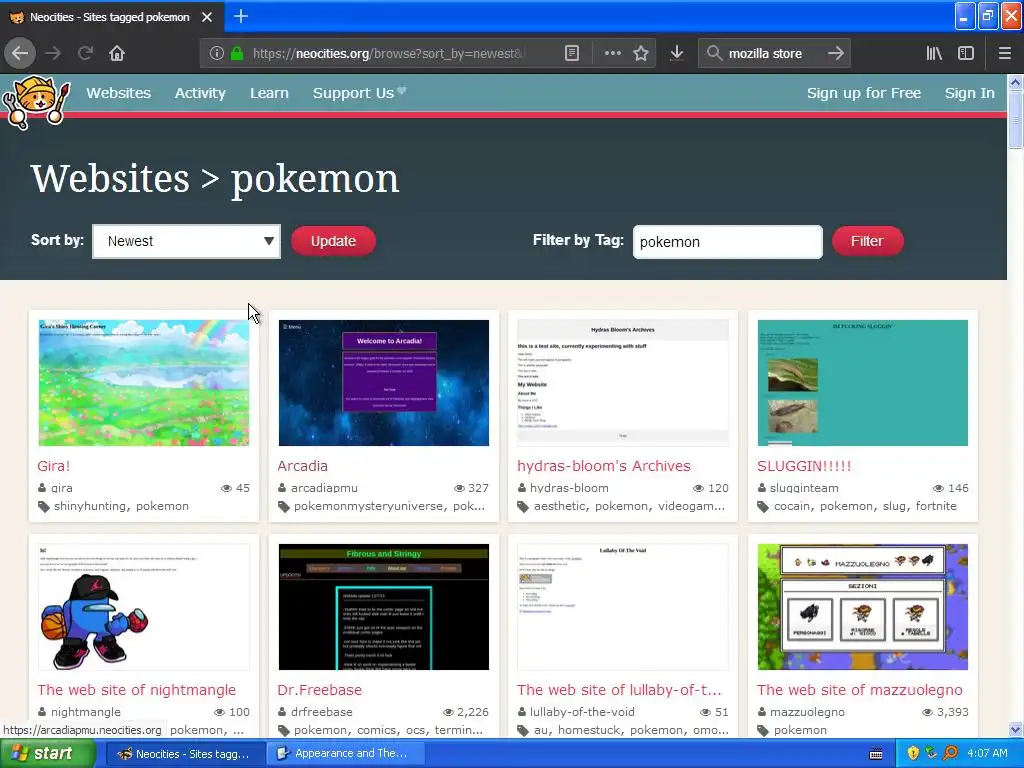This screenshot has height=768, width=1024.
Task: Switch to Appearance and Themes taskbar window
Action: point(345,754)
